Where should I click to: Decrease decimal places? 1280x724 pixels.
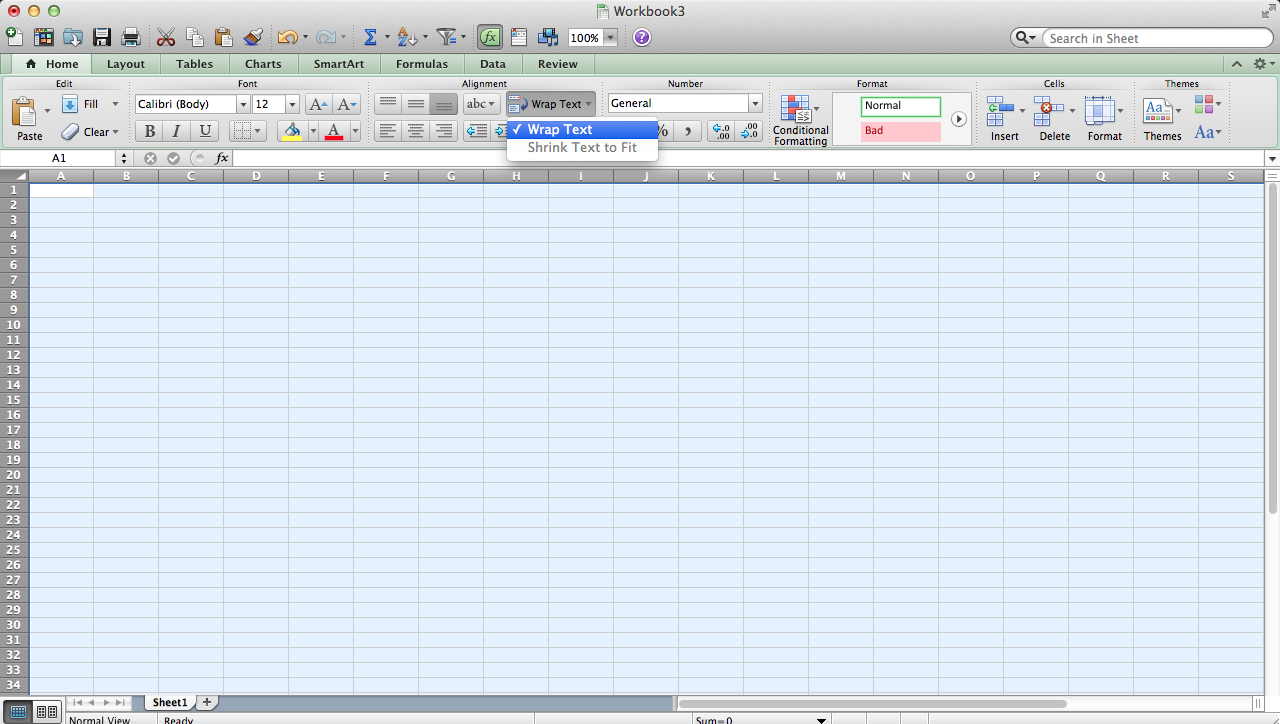[749, 131]
